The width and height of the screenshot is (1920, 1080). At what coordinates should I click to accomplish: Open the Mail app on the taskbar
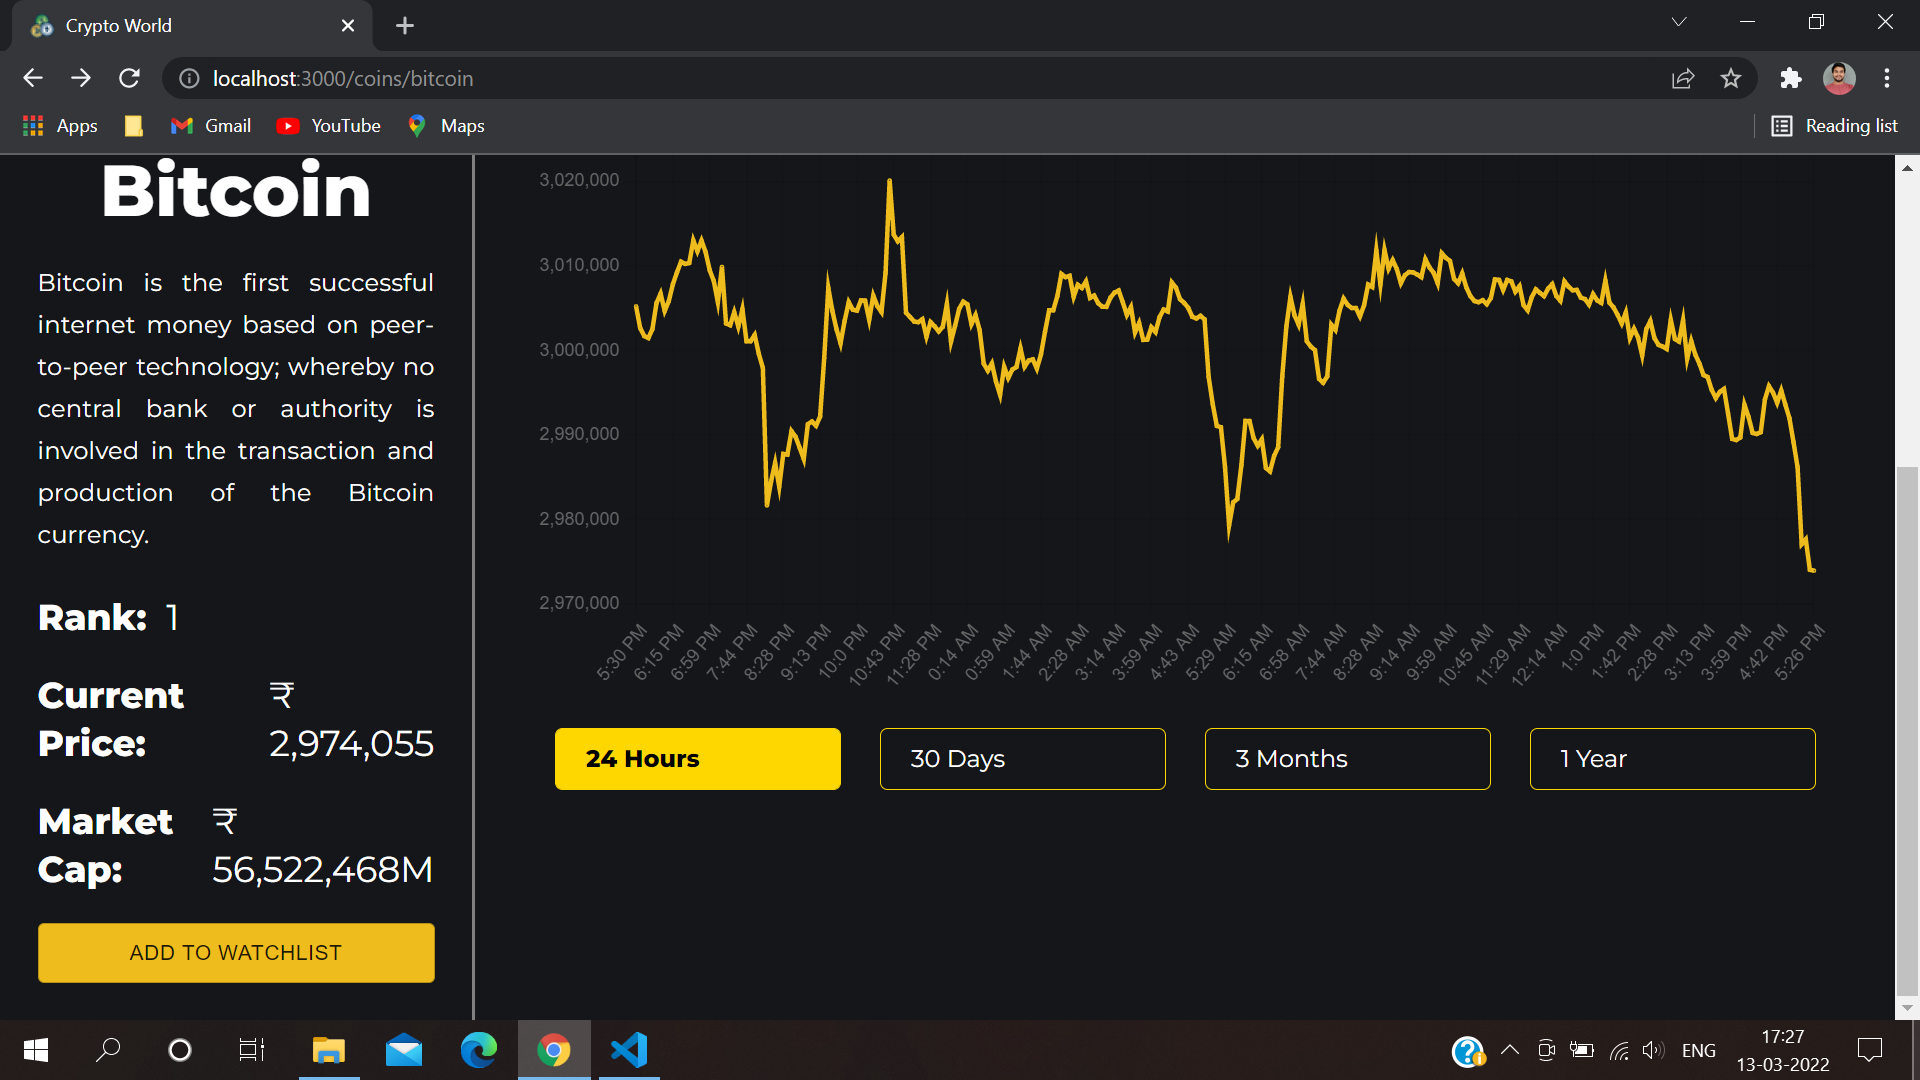coord(404,1050)
